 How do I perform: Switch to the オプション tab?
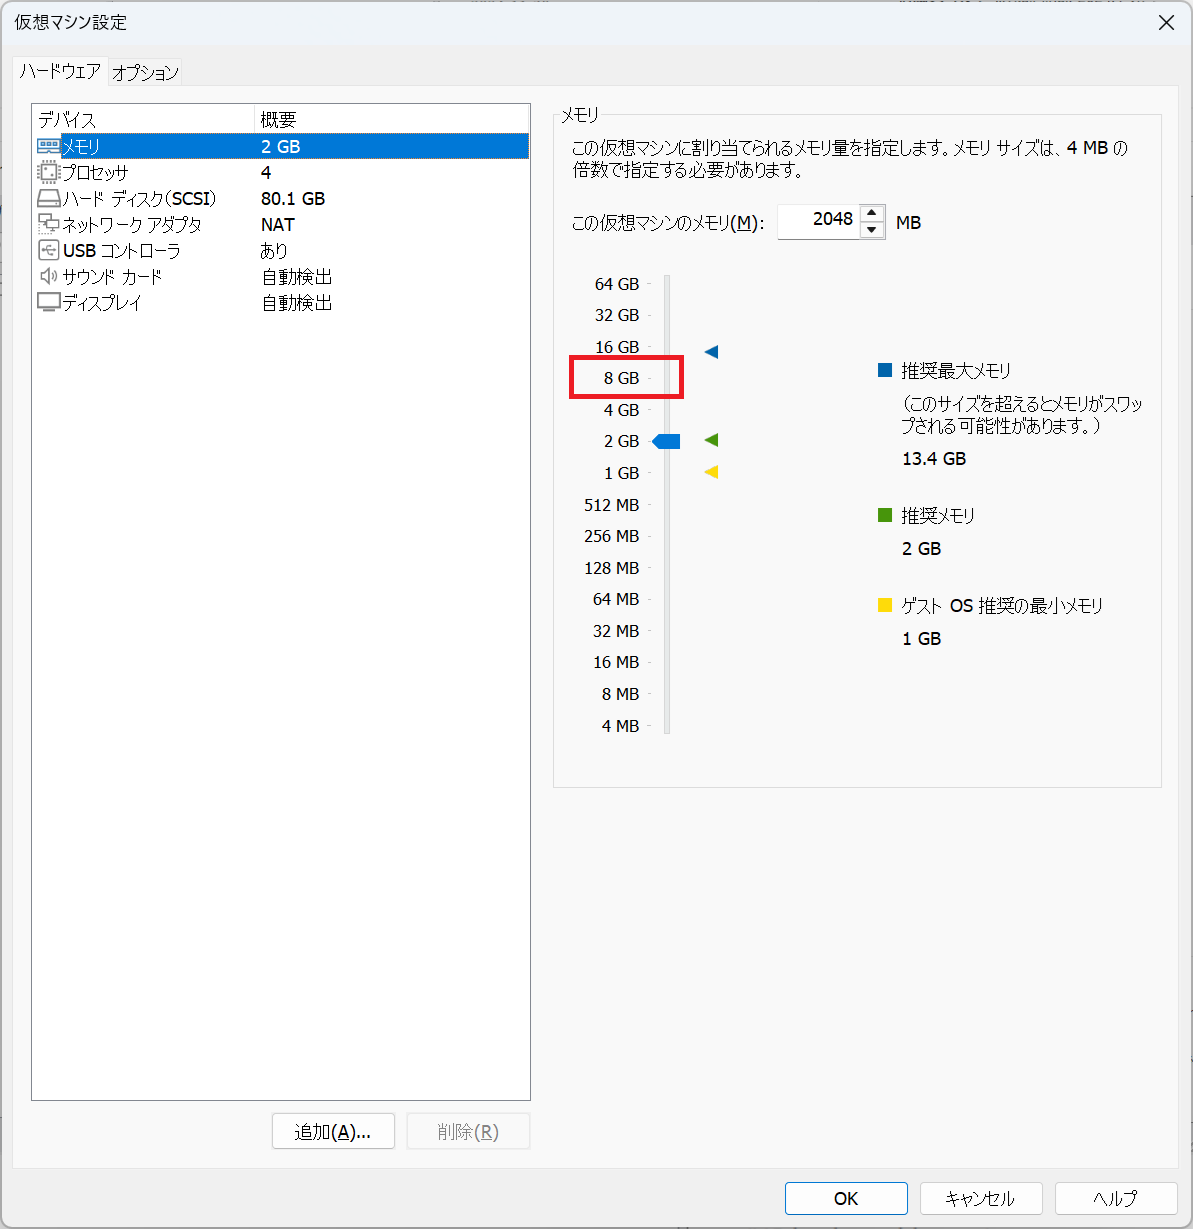click(x=145, y=72)
